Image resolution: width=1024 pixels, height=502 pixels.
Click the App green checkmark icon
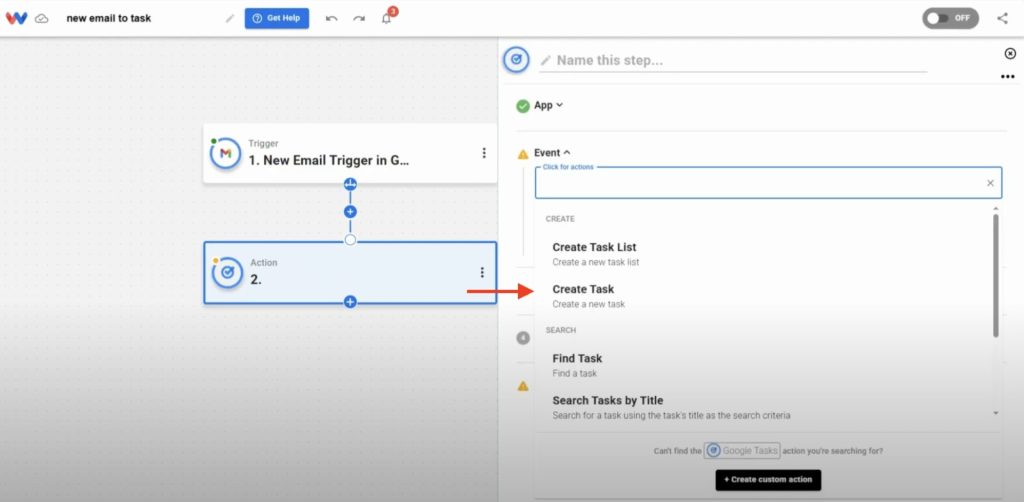(523, 106)
